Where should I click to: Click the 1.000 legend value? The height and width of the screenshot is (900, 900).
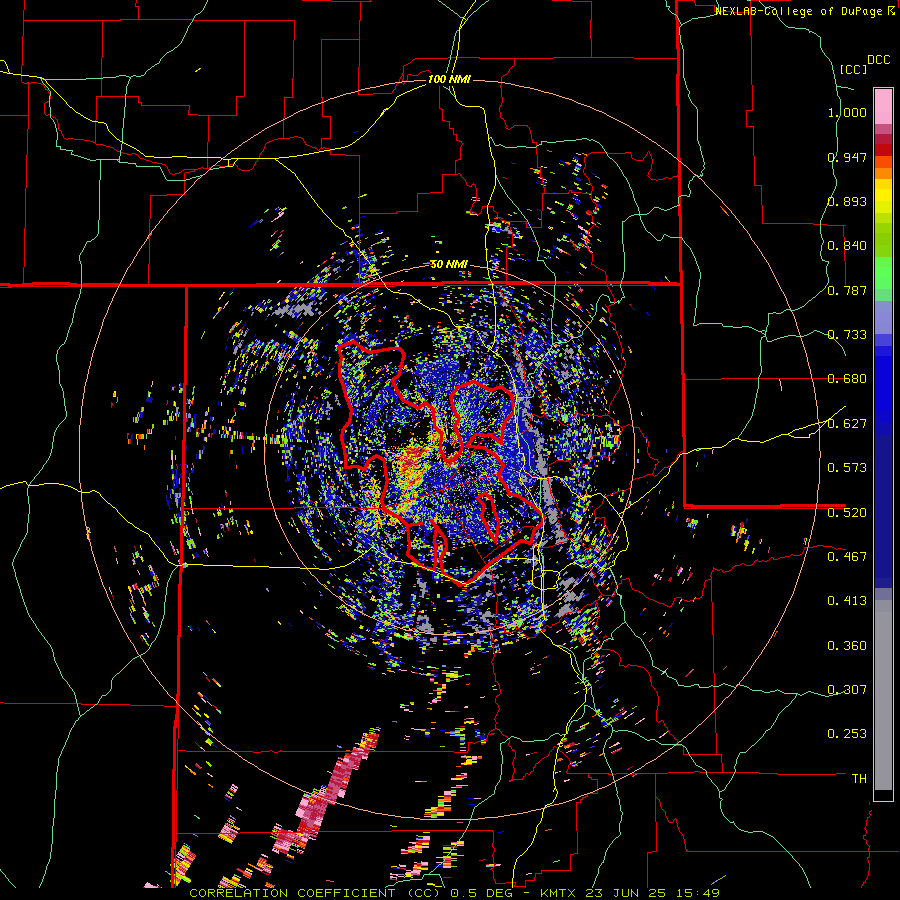[x=847, y=112]
